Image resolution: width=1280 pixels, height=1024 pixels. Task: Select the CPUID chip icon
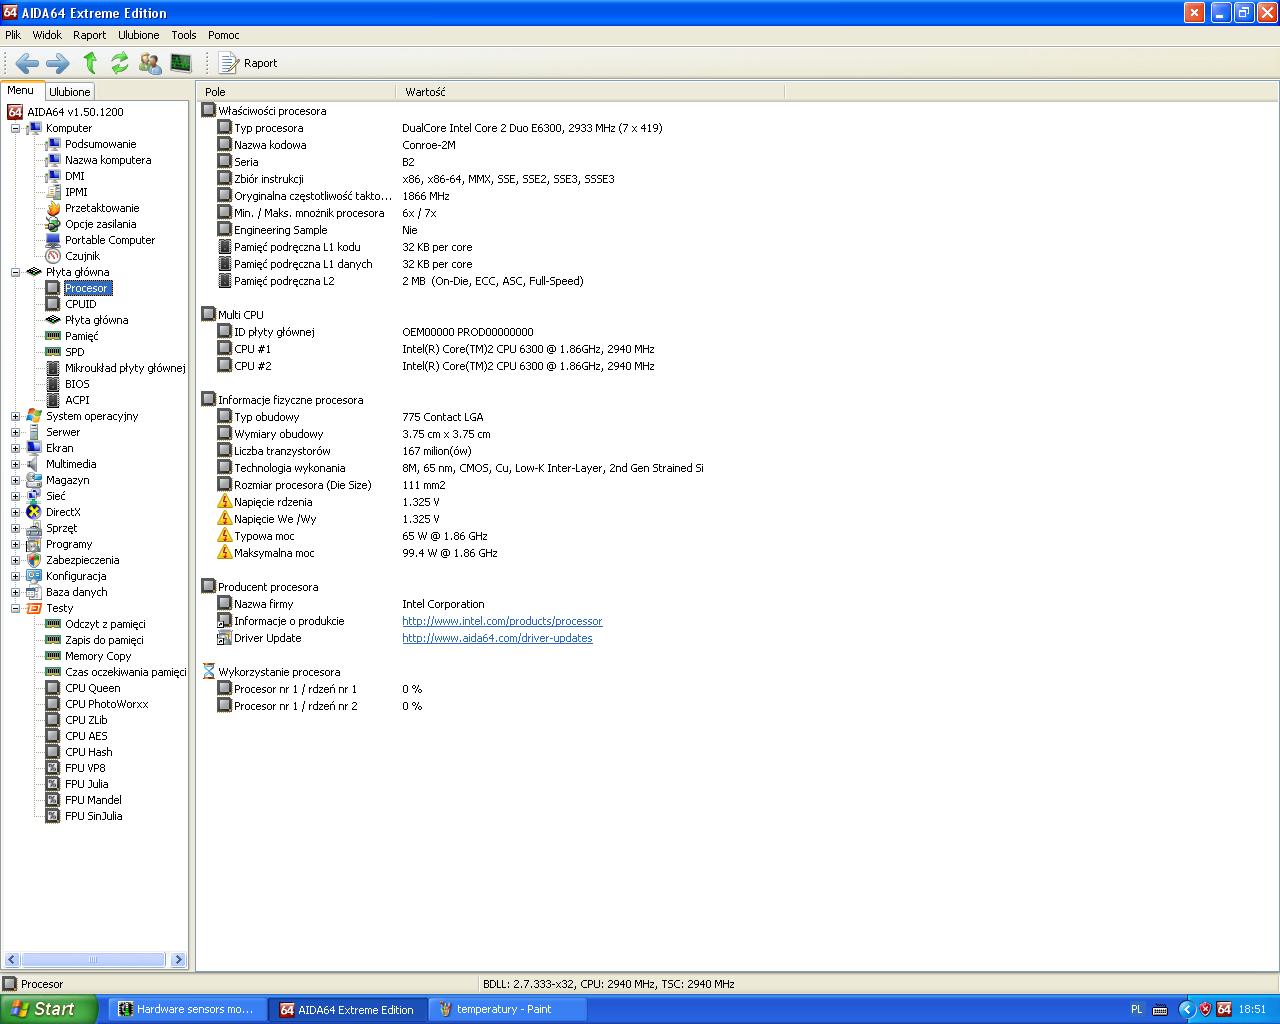[x=53, y=304]
